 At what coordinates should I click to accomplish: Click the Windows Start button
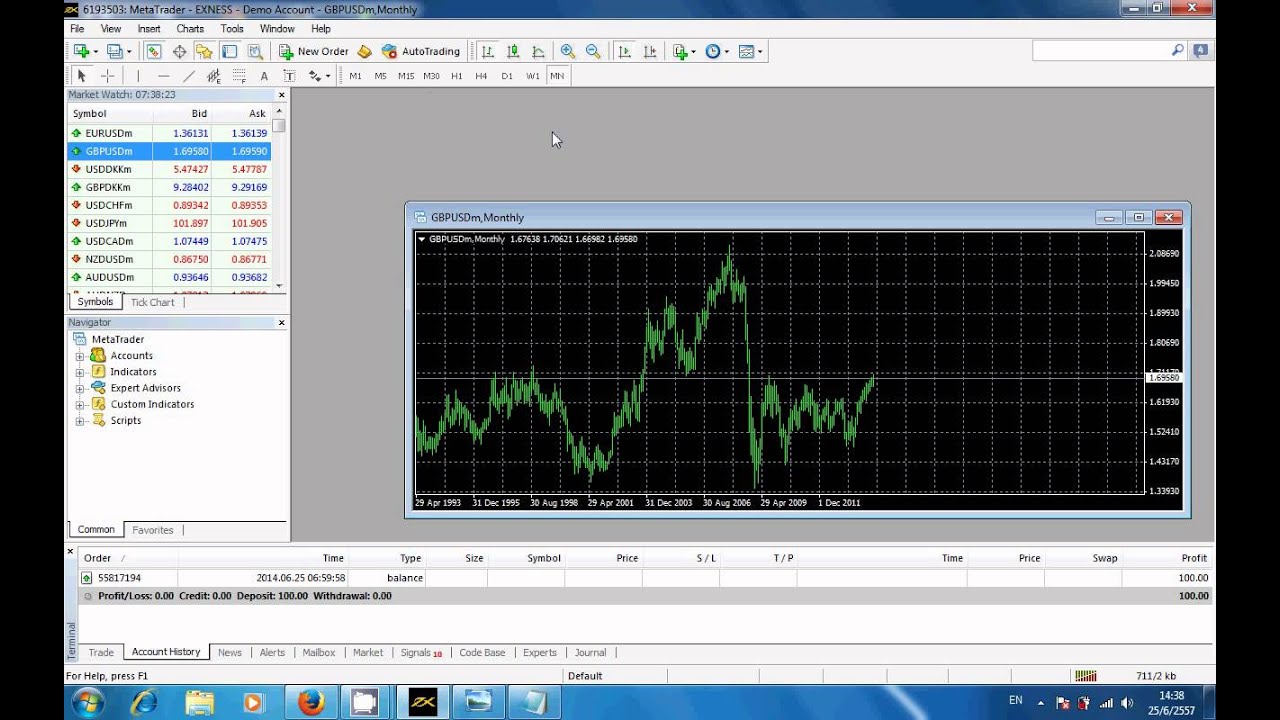[x=86, y=702]
